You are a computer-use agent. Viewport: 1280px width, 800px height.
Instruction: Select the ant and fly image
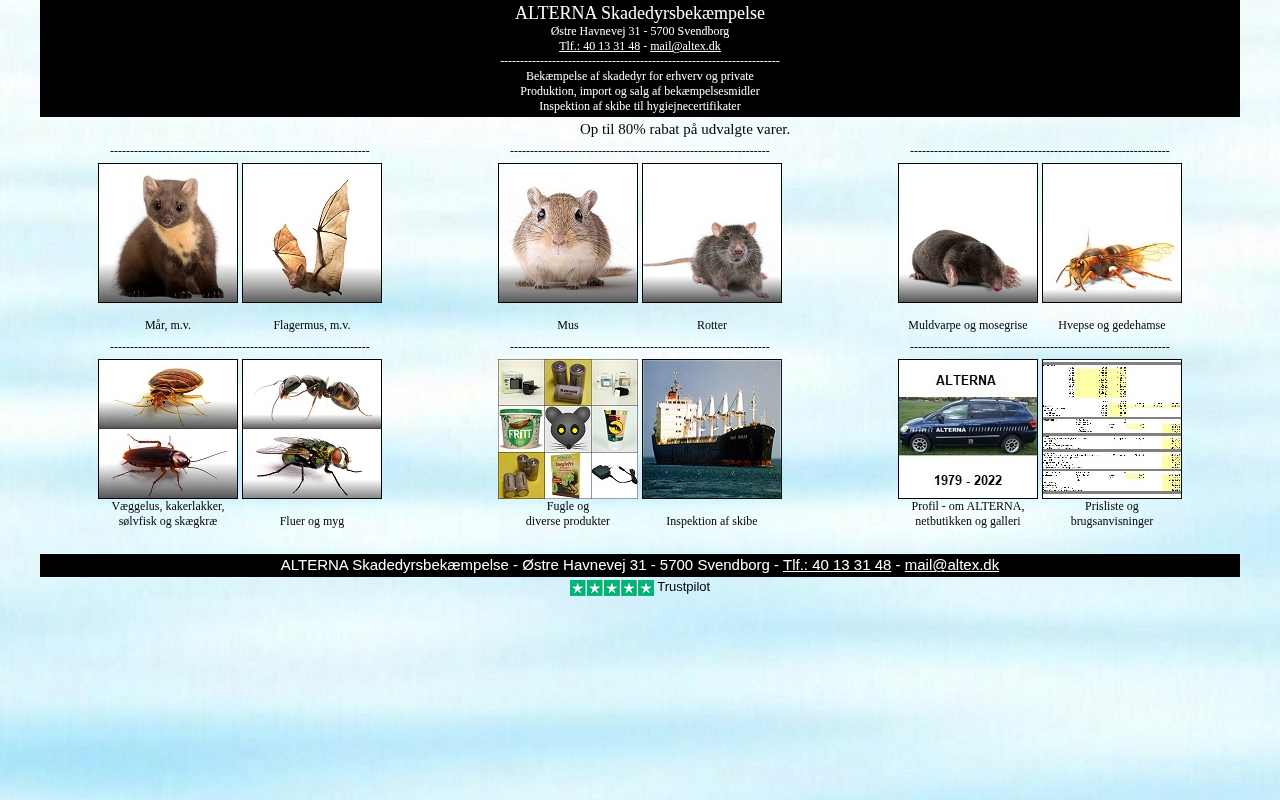pos(312,429)
